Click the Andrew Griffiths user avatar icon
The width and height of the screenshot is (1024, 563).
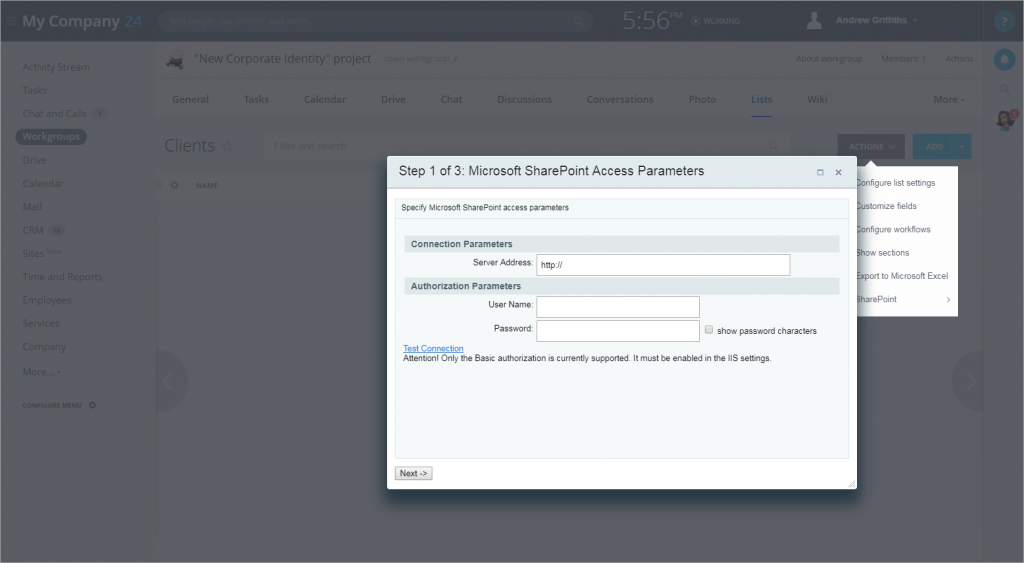coord(814,20)
